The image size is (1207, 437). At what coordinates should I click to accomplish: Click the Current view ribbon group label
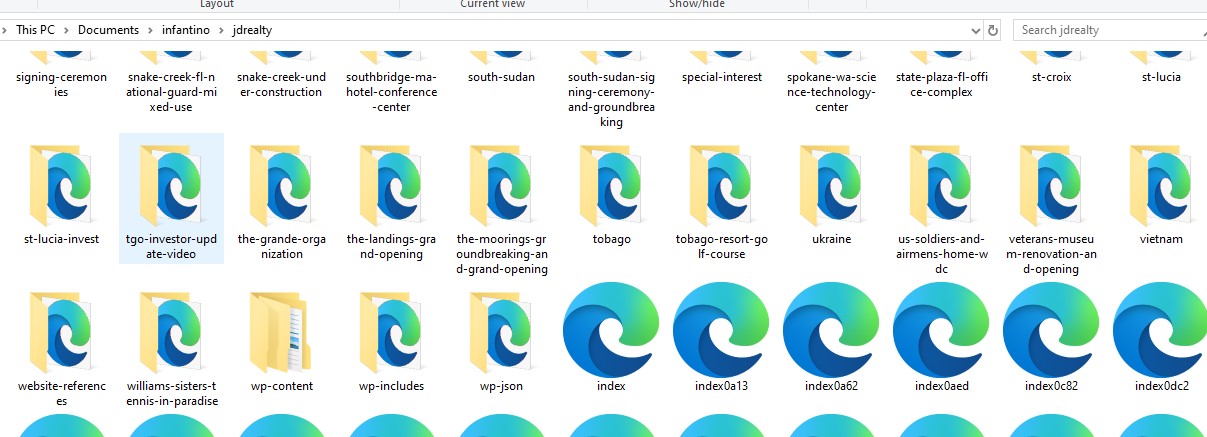[492, 5]
